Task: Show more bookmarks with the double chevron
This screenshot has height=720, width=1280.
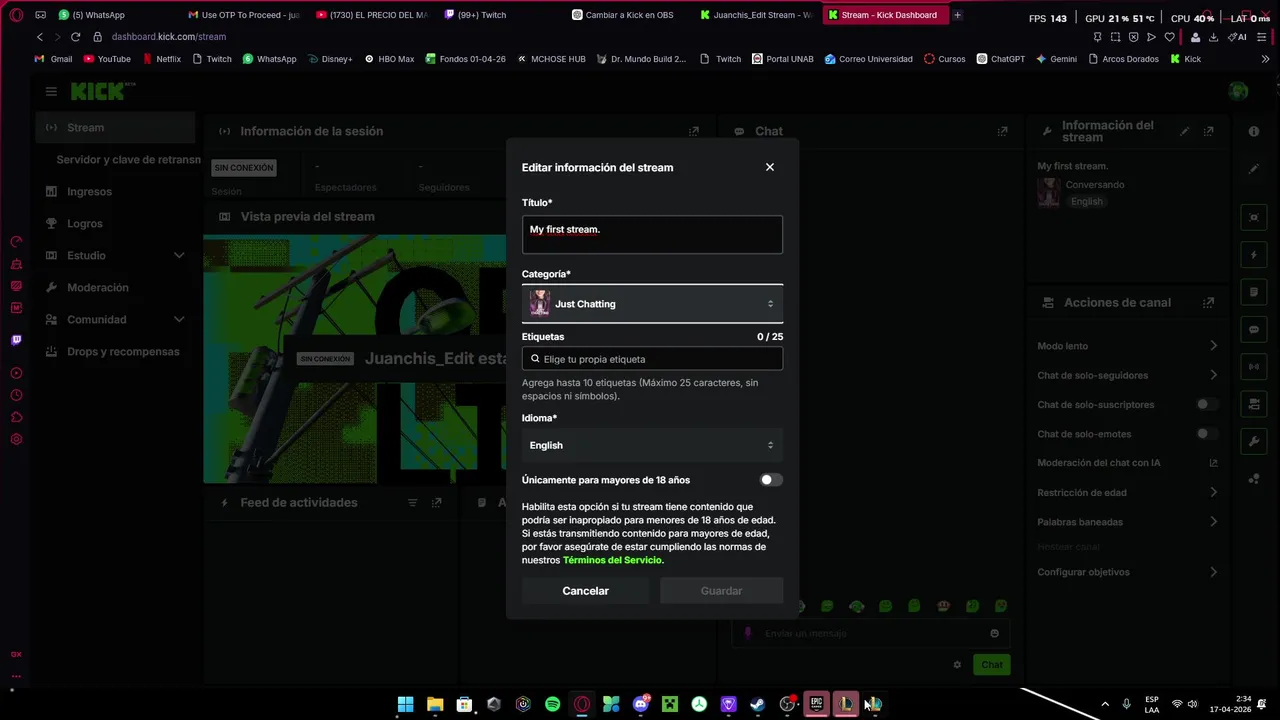Action: coord(1265,59)
